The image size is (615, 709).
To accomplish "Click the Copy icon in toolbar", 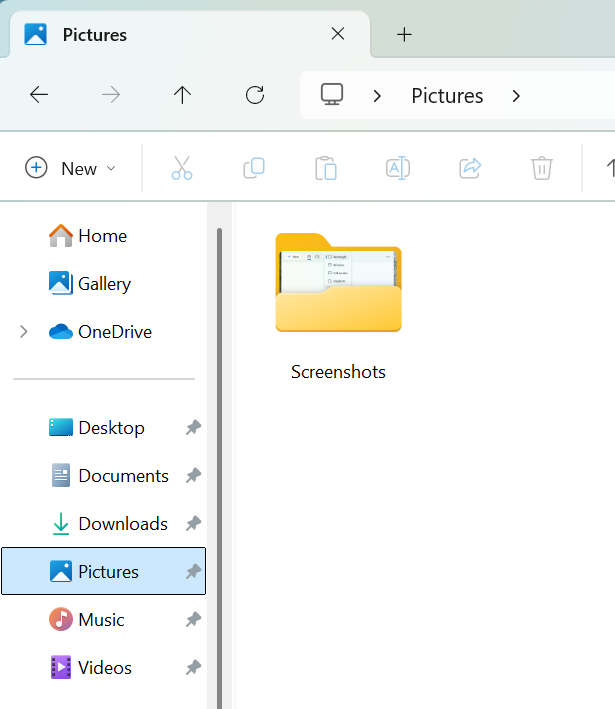I will pyautogui.click(x=254, y=168).
